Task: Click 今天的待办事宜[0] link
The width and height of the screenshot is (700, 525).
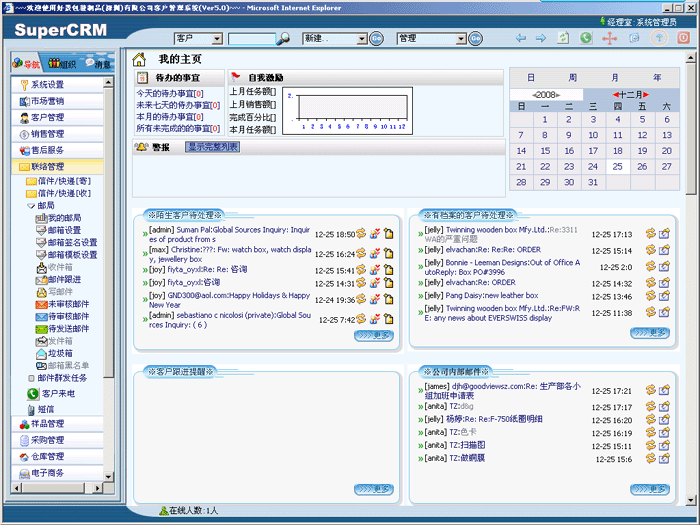Action: pyautogui.click(x=170, y=93)
